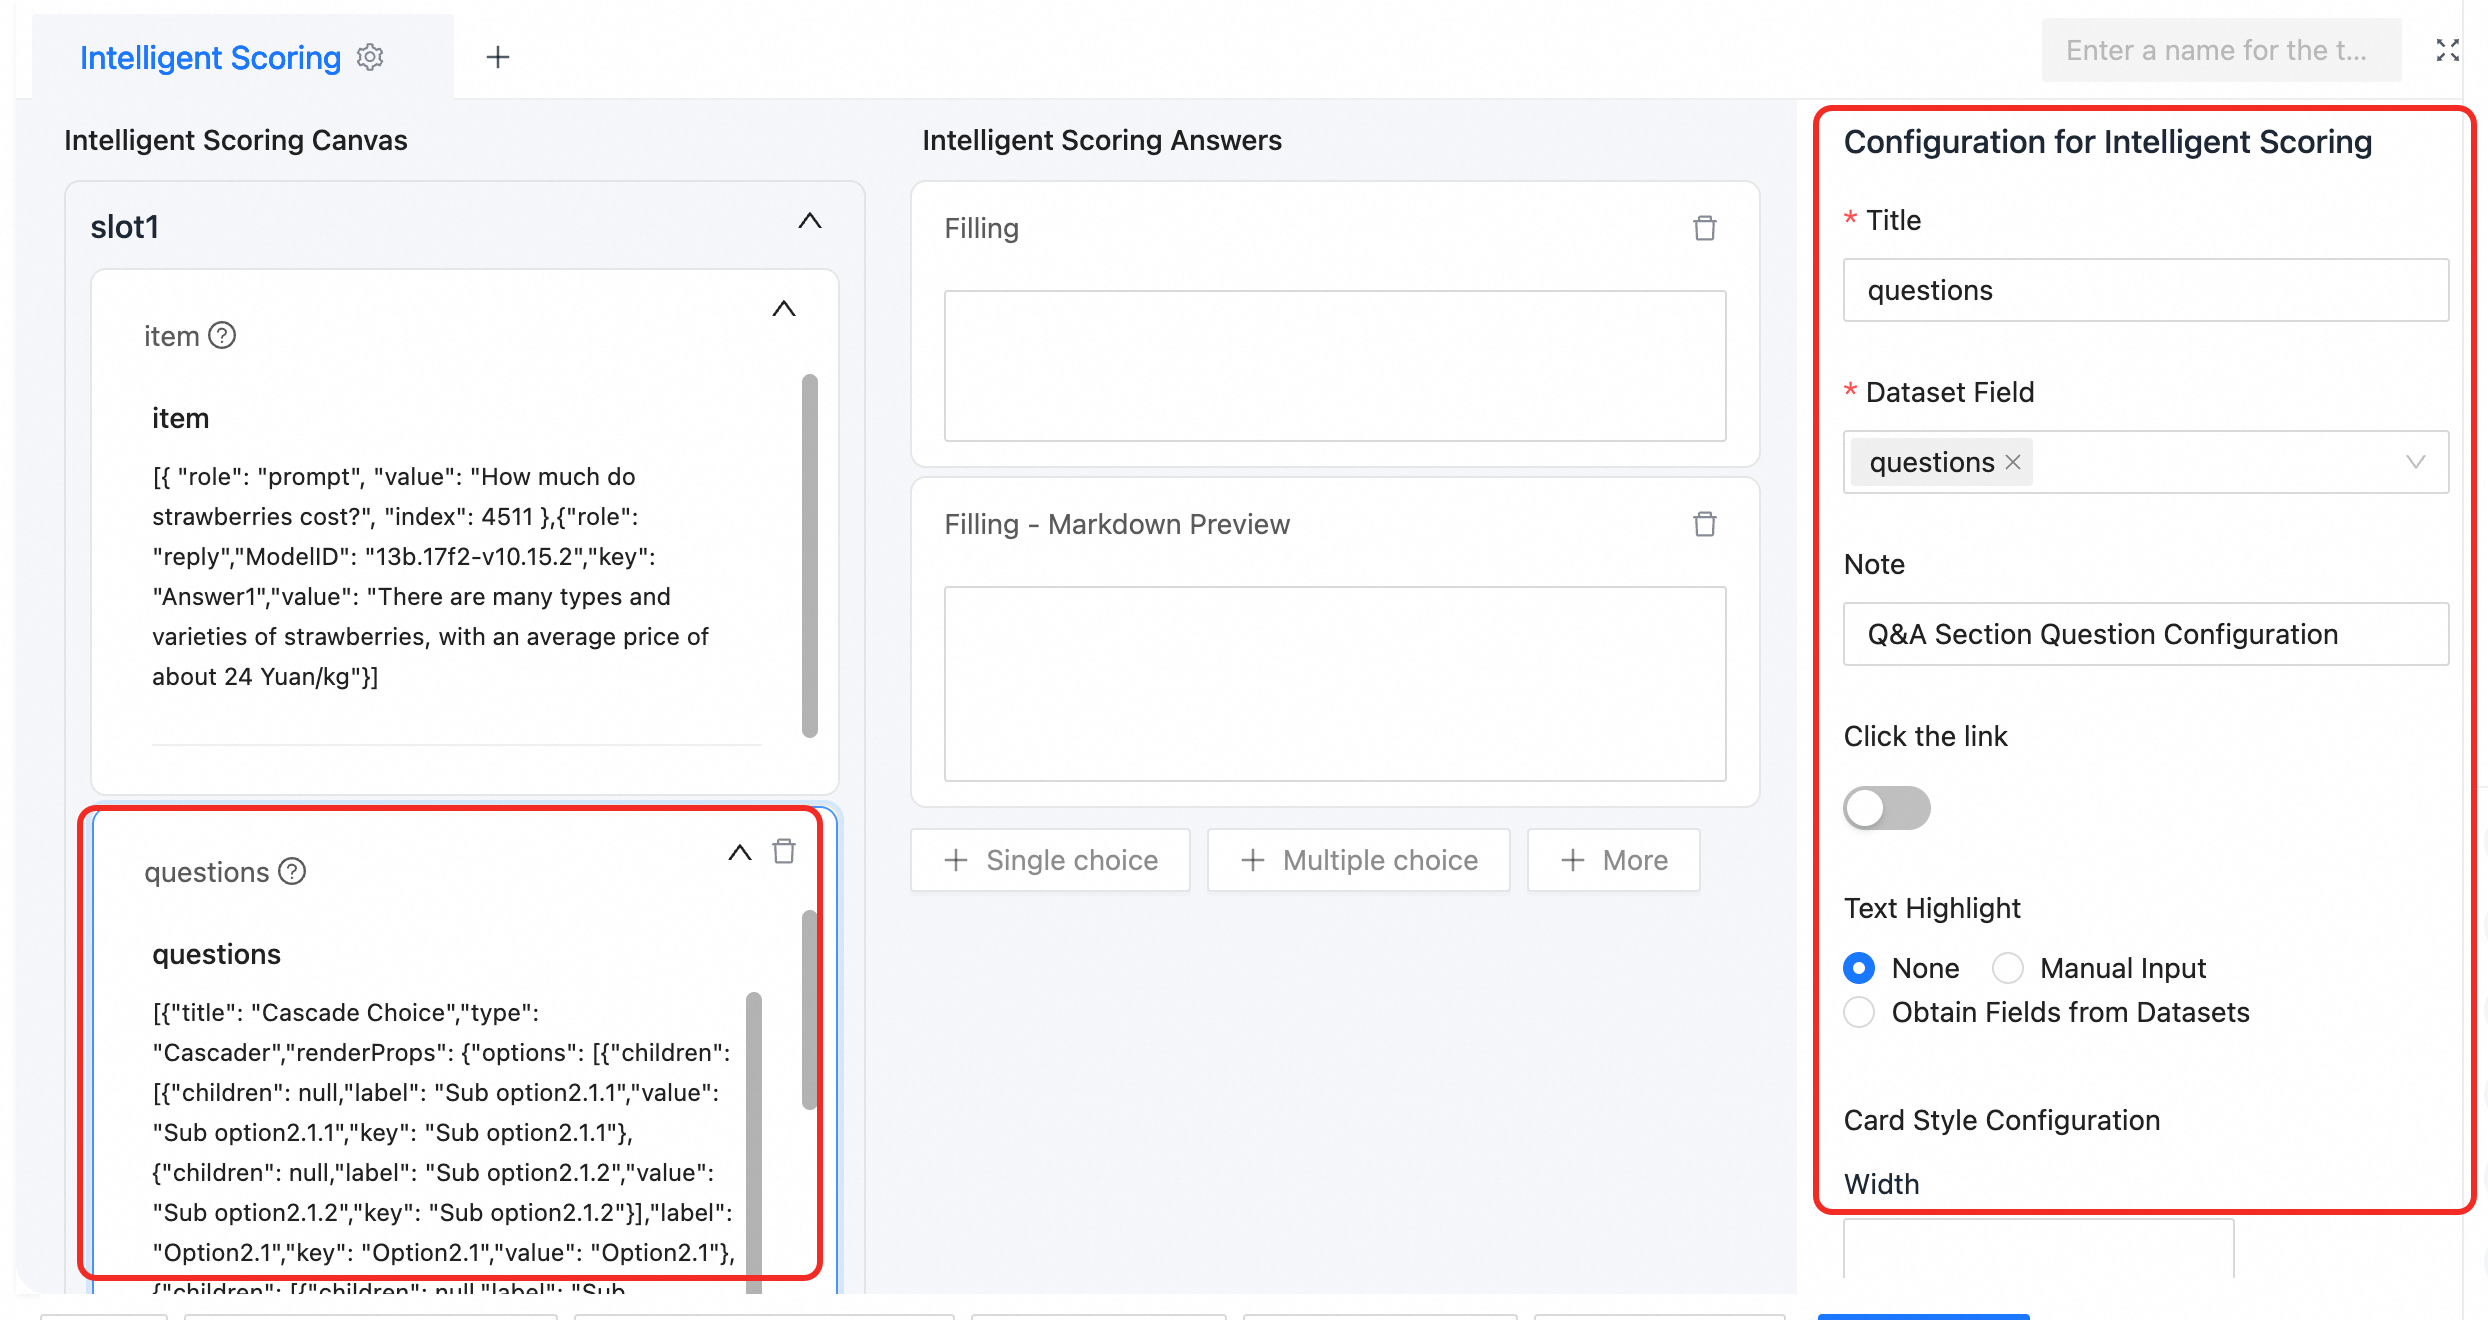The height and width of the screenshot is (1320, 2488).
Task: Add a Single choice answer
Action: click(1050, 860)
